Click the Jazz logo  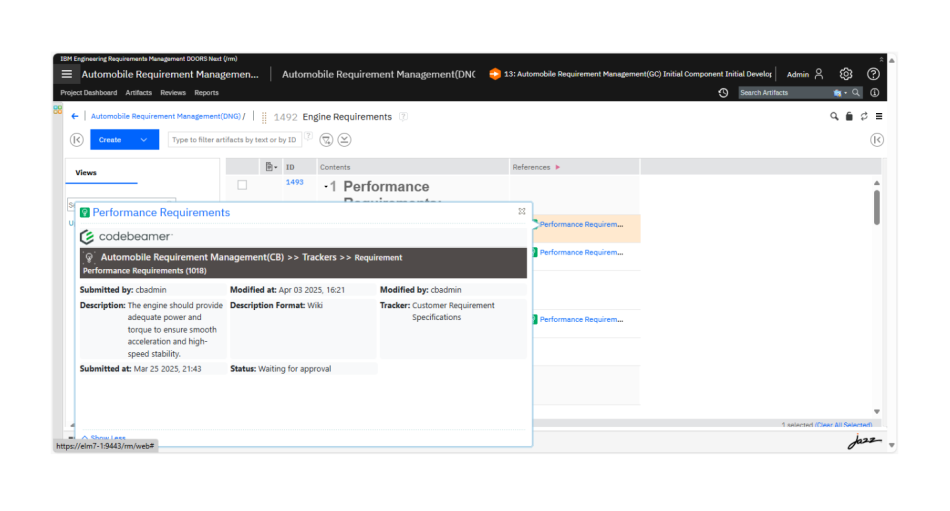click(x=864, y=442)
